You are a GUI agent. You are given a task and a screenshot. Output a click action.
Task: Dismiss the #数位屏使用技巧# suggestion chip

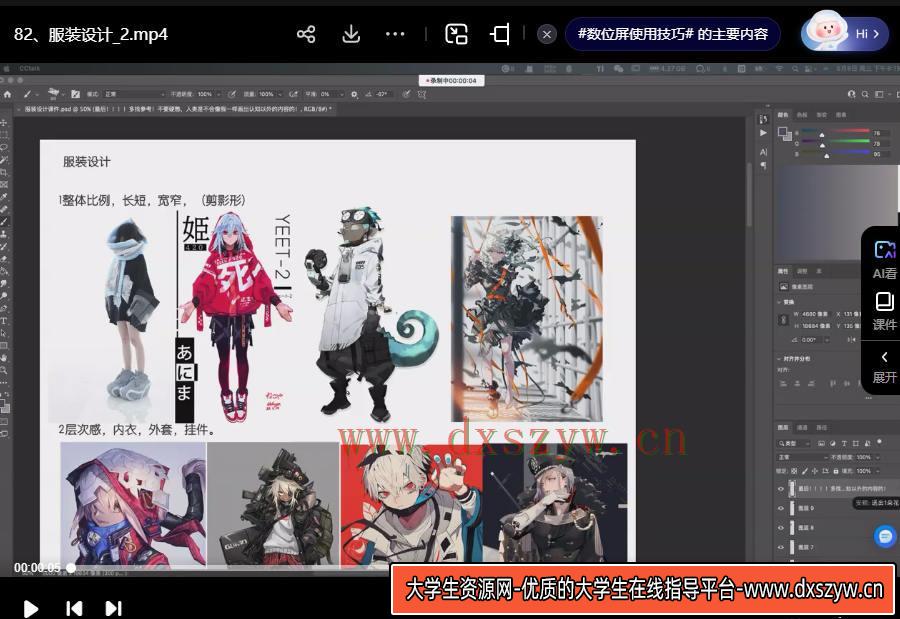[546, 34]
